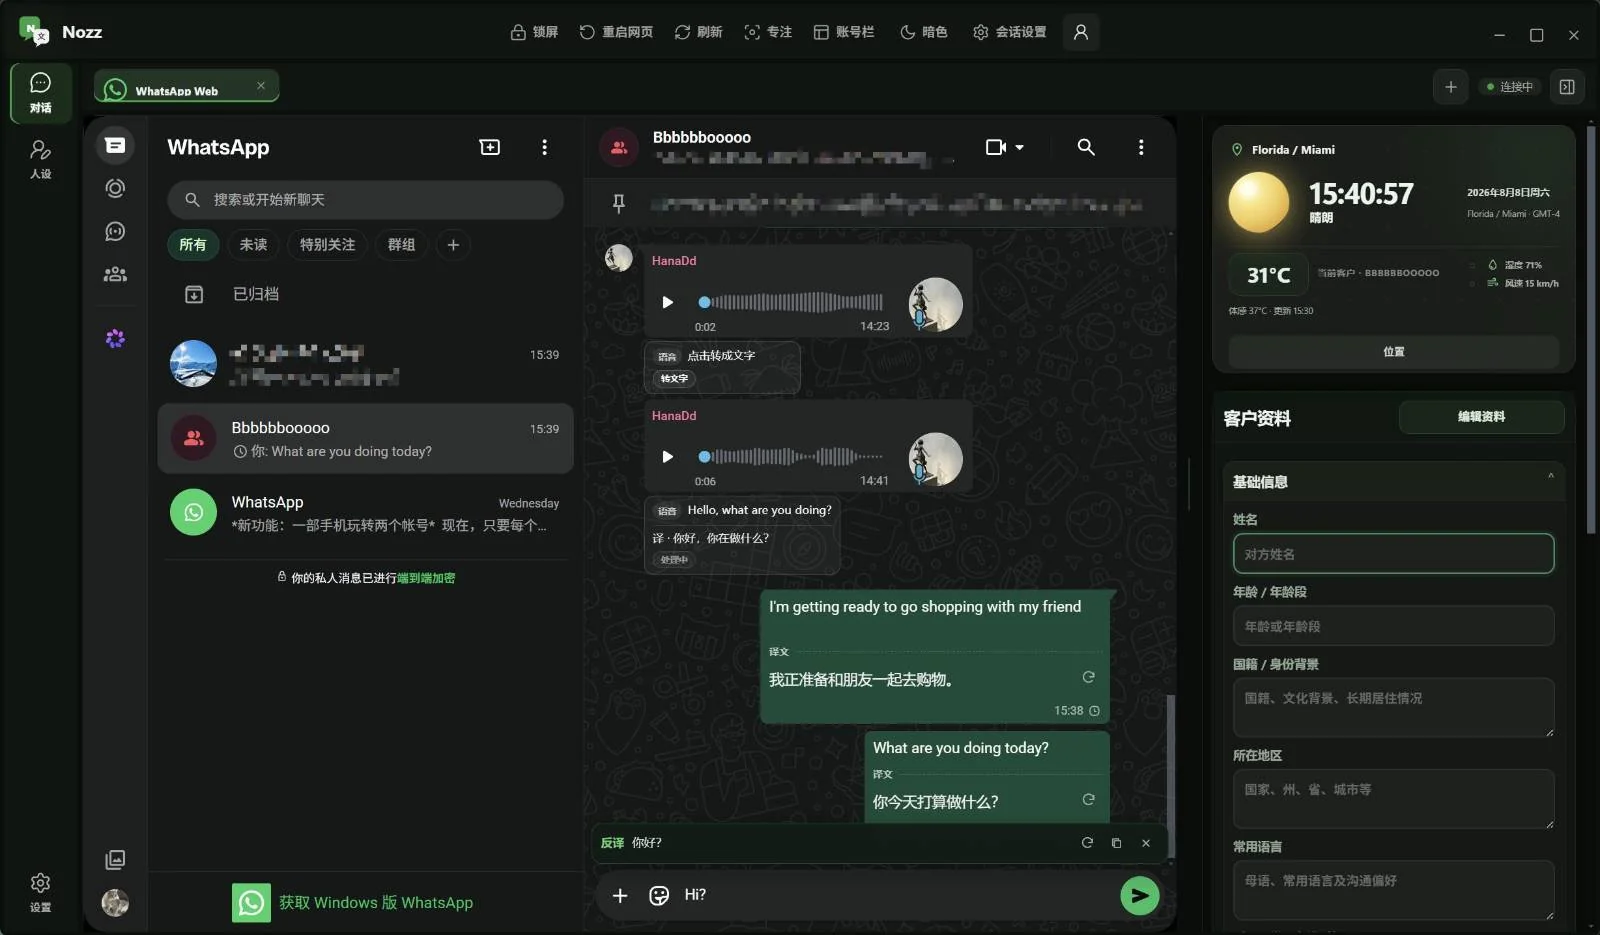The width and height of the screenshot is (1600, 935).
Task: Open 会话设置 session settings
Action: [x=1009, y=32]
